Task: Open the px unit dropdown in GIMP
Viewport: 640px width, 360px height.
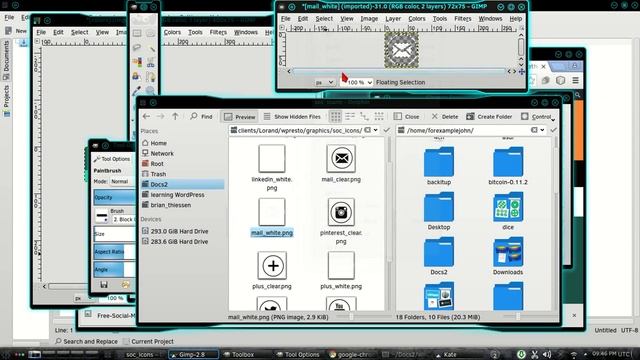Action: (x=325, y=82)
